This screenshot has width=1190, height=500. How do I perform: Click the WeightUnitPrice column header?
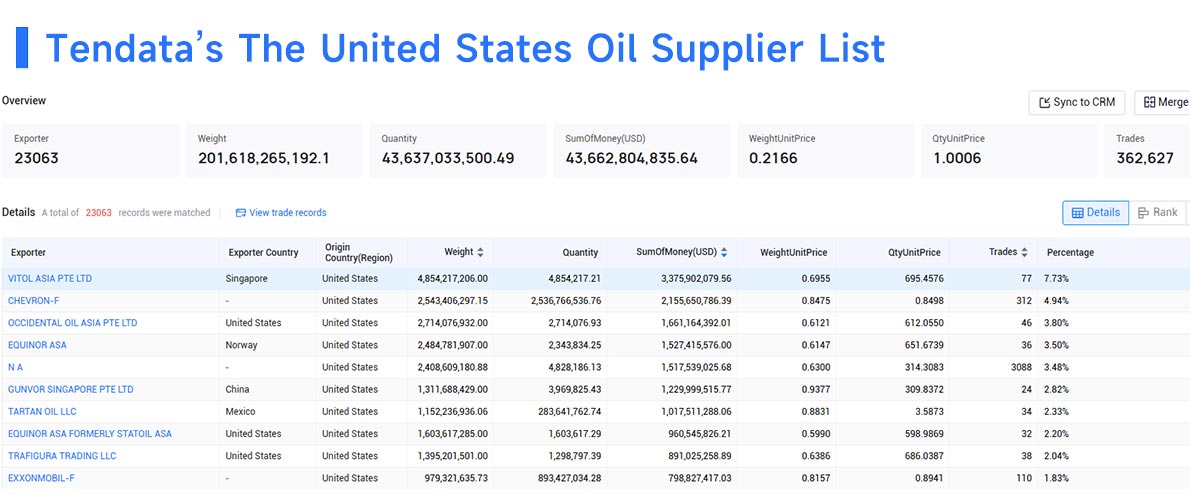[794, 253]
